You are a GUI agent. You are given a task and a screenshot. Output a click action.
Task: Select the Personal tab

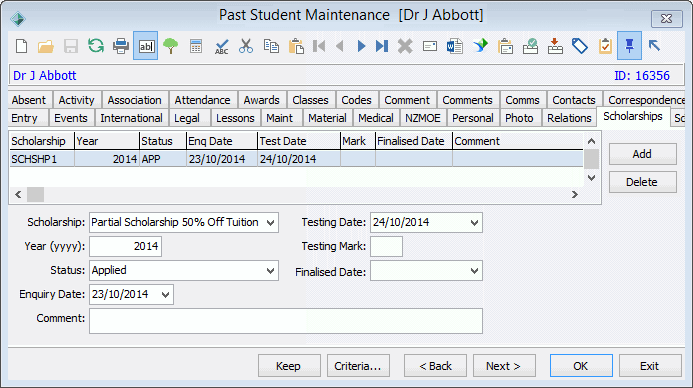pos(472,118)
